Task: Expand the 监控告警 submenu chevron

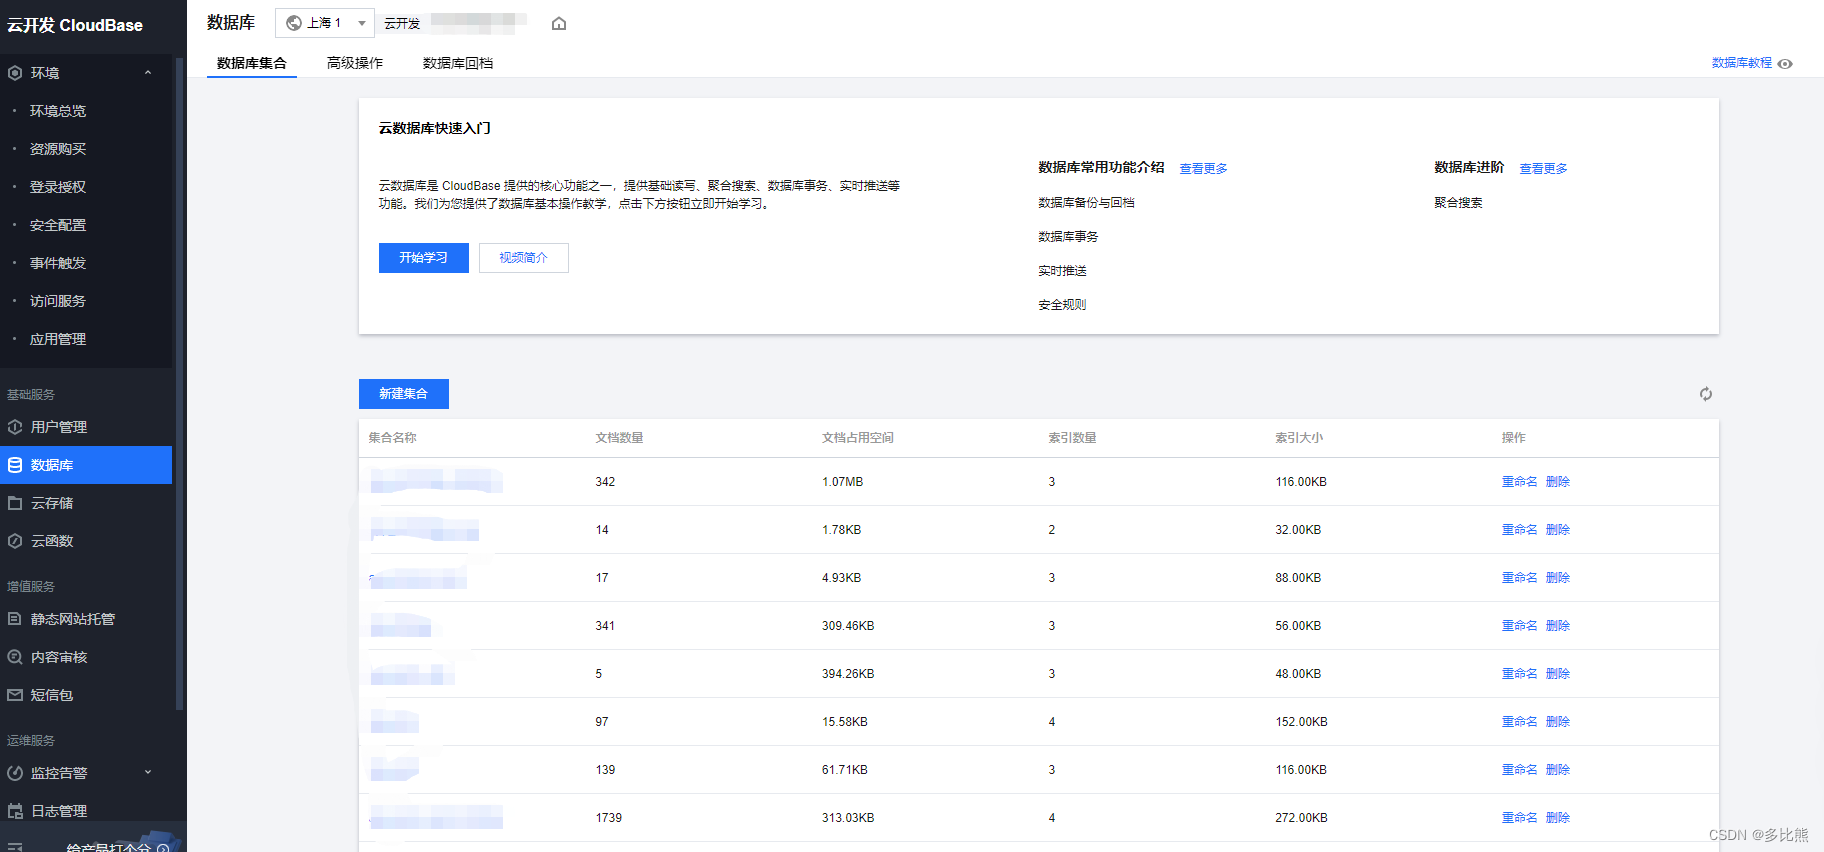Action: click(x=148, y=772)
